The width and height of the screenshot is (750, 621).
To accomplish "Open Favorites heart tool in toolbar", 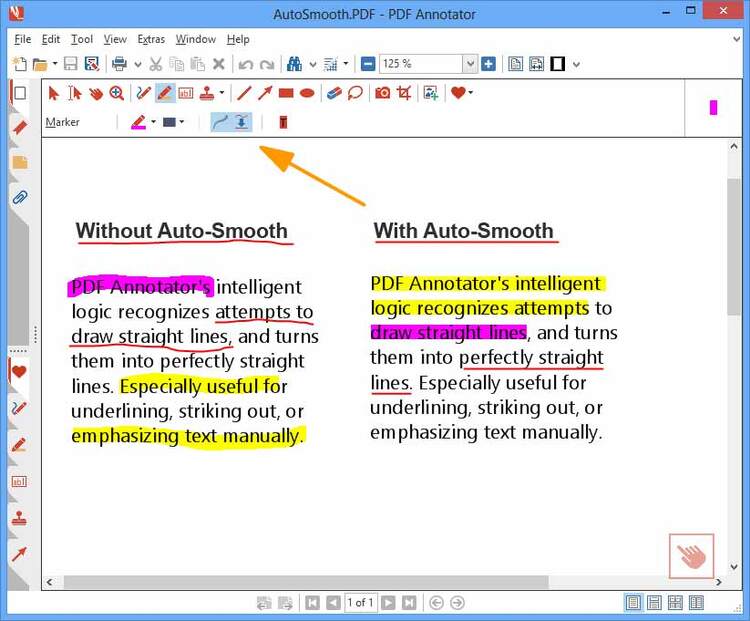I will 458,92.
